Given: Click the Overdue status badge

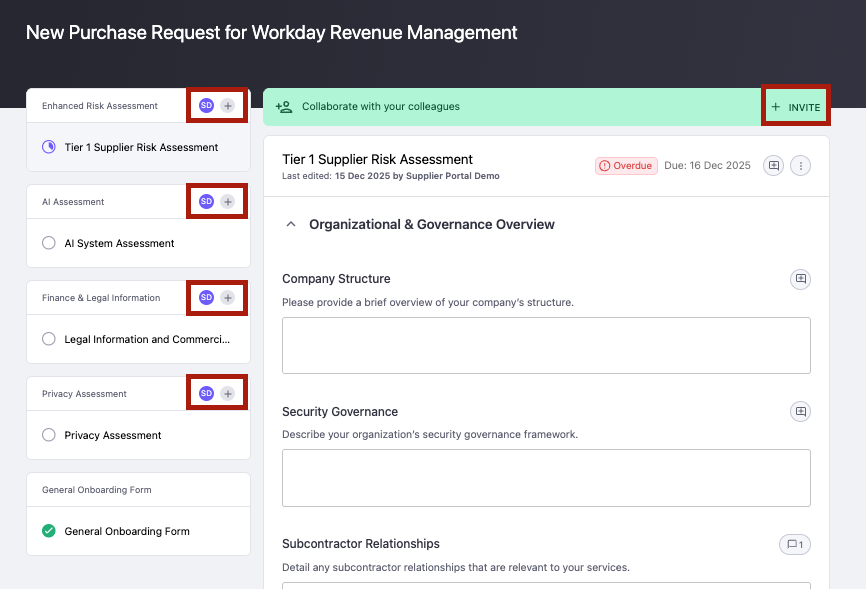Looking at the screenshot, I should coord(626,166).
